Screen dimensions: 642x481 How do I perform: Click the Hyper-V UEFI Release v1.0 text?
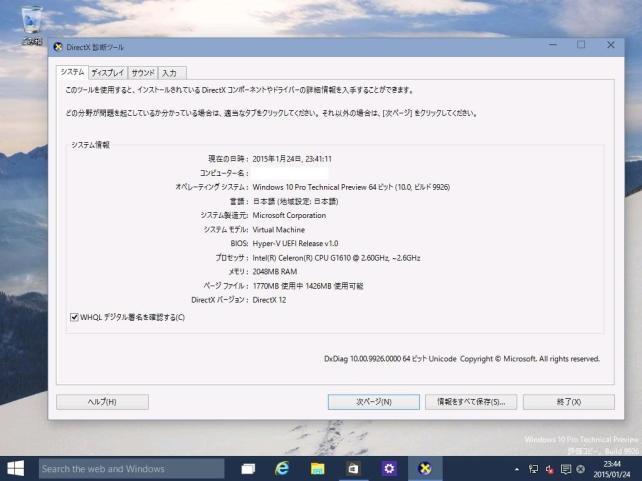click(295, 244)
